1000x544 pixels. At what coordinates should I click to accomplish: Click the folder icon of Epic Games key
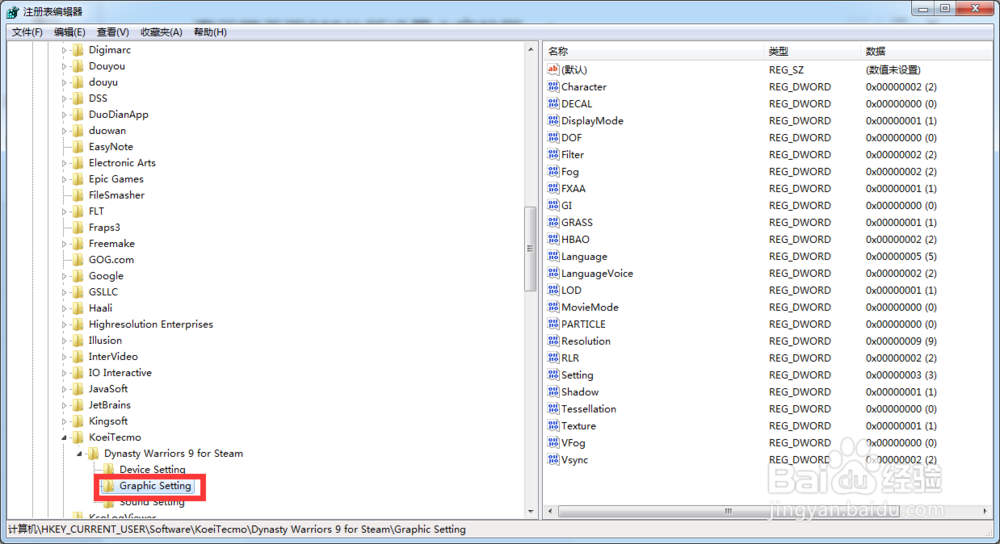(78, 179)
